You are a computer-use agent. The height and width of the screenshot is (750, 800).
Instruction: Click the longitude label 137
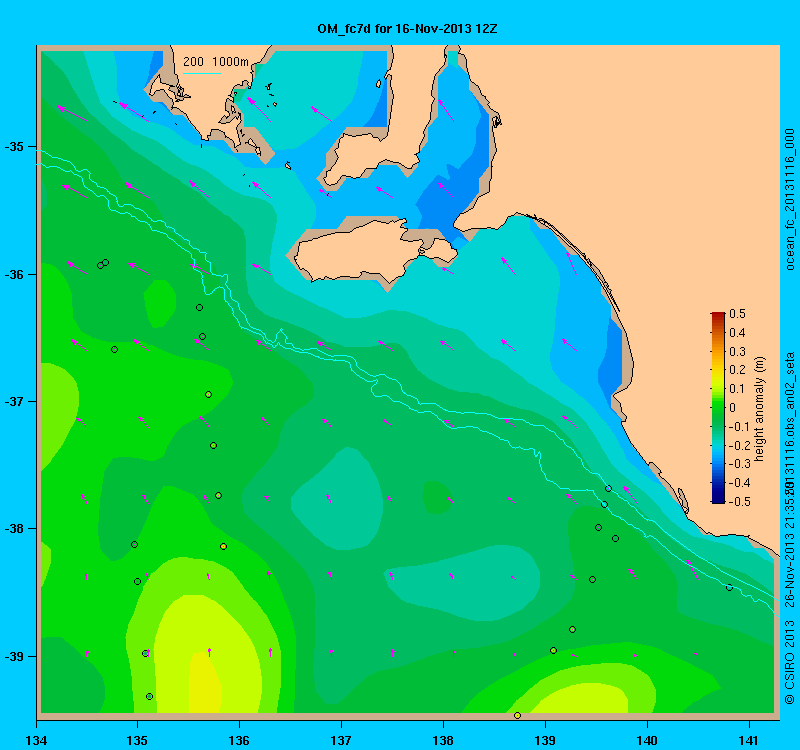[x=341, y=740]
